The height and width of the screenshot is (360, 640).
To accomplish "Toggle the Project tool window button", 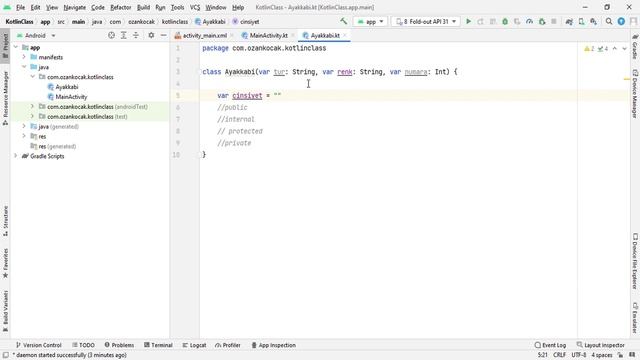I will pos(5,46).
